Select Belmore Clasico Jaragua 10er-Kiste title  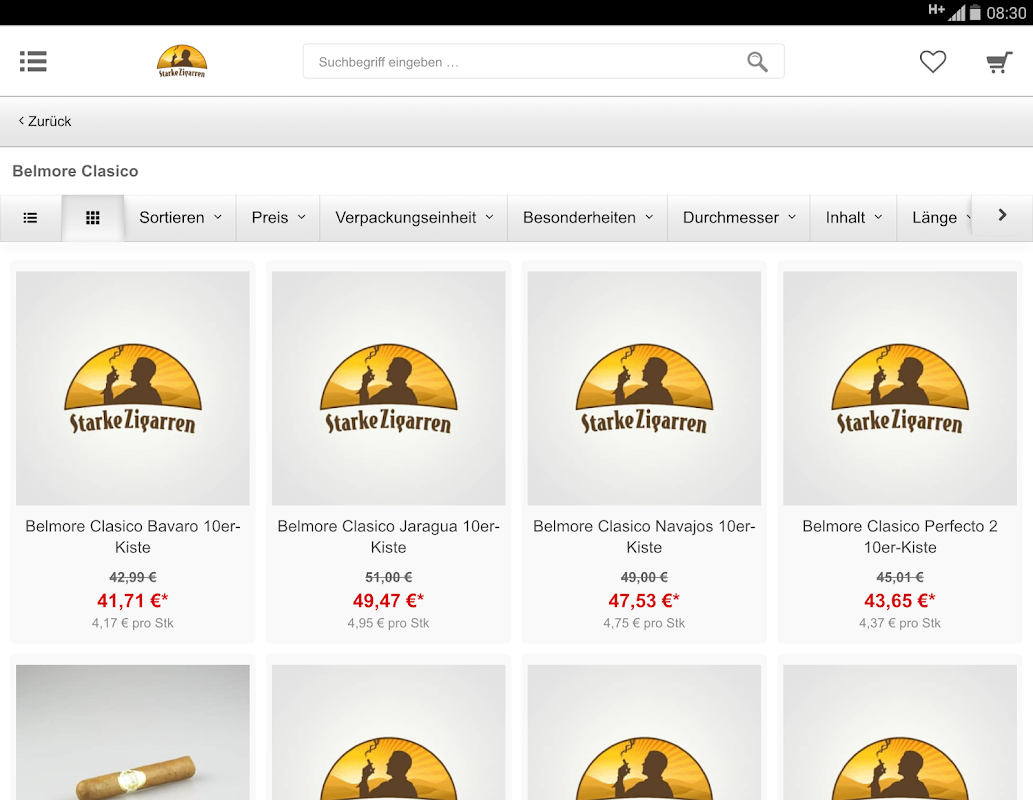[388, 536]
